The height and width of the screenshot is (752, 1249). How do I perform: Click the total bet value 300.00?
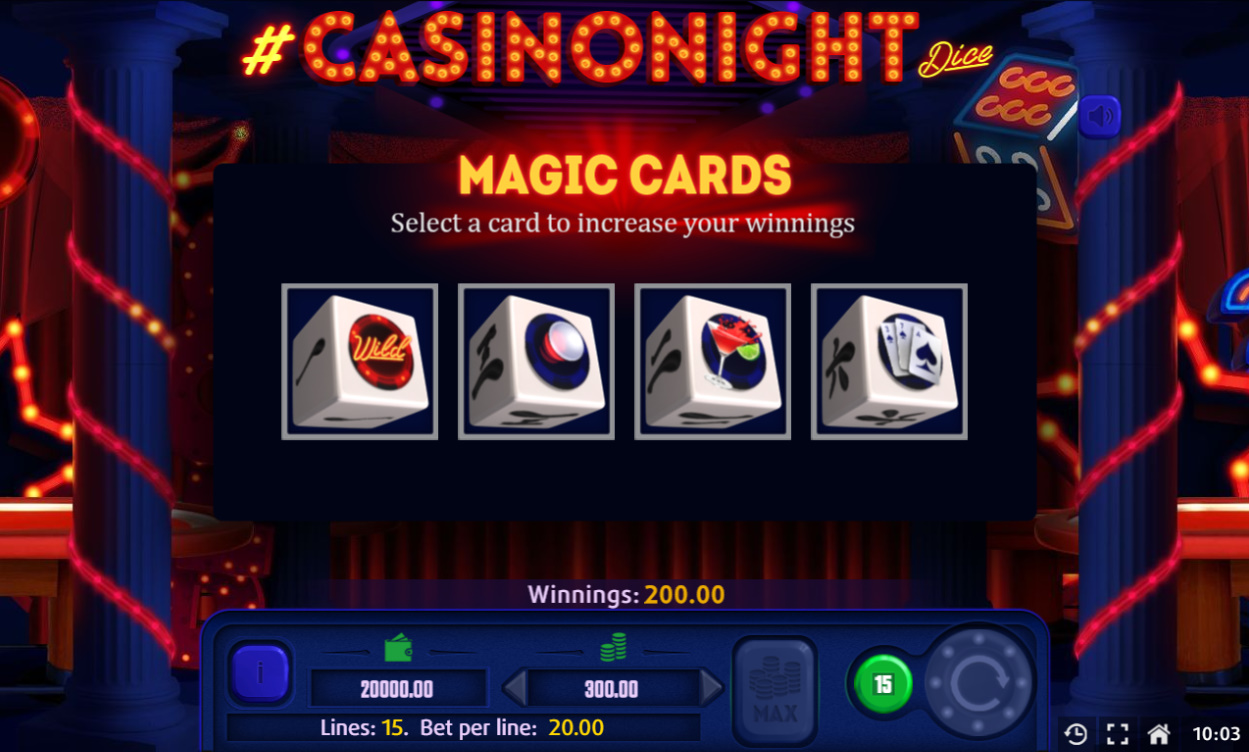tap(612, 689)
